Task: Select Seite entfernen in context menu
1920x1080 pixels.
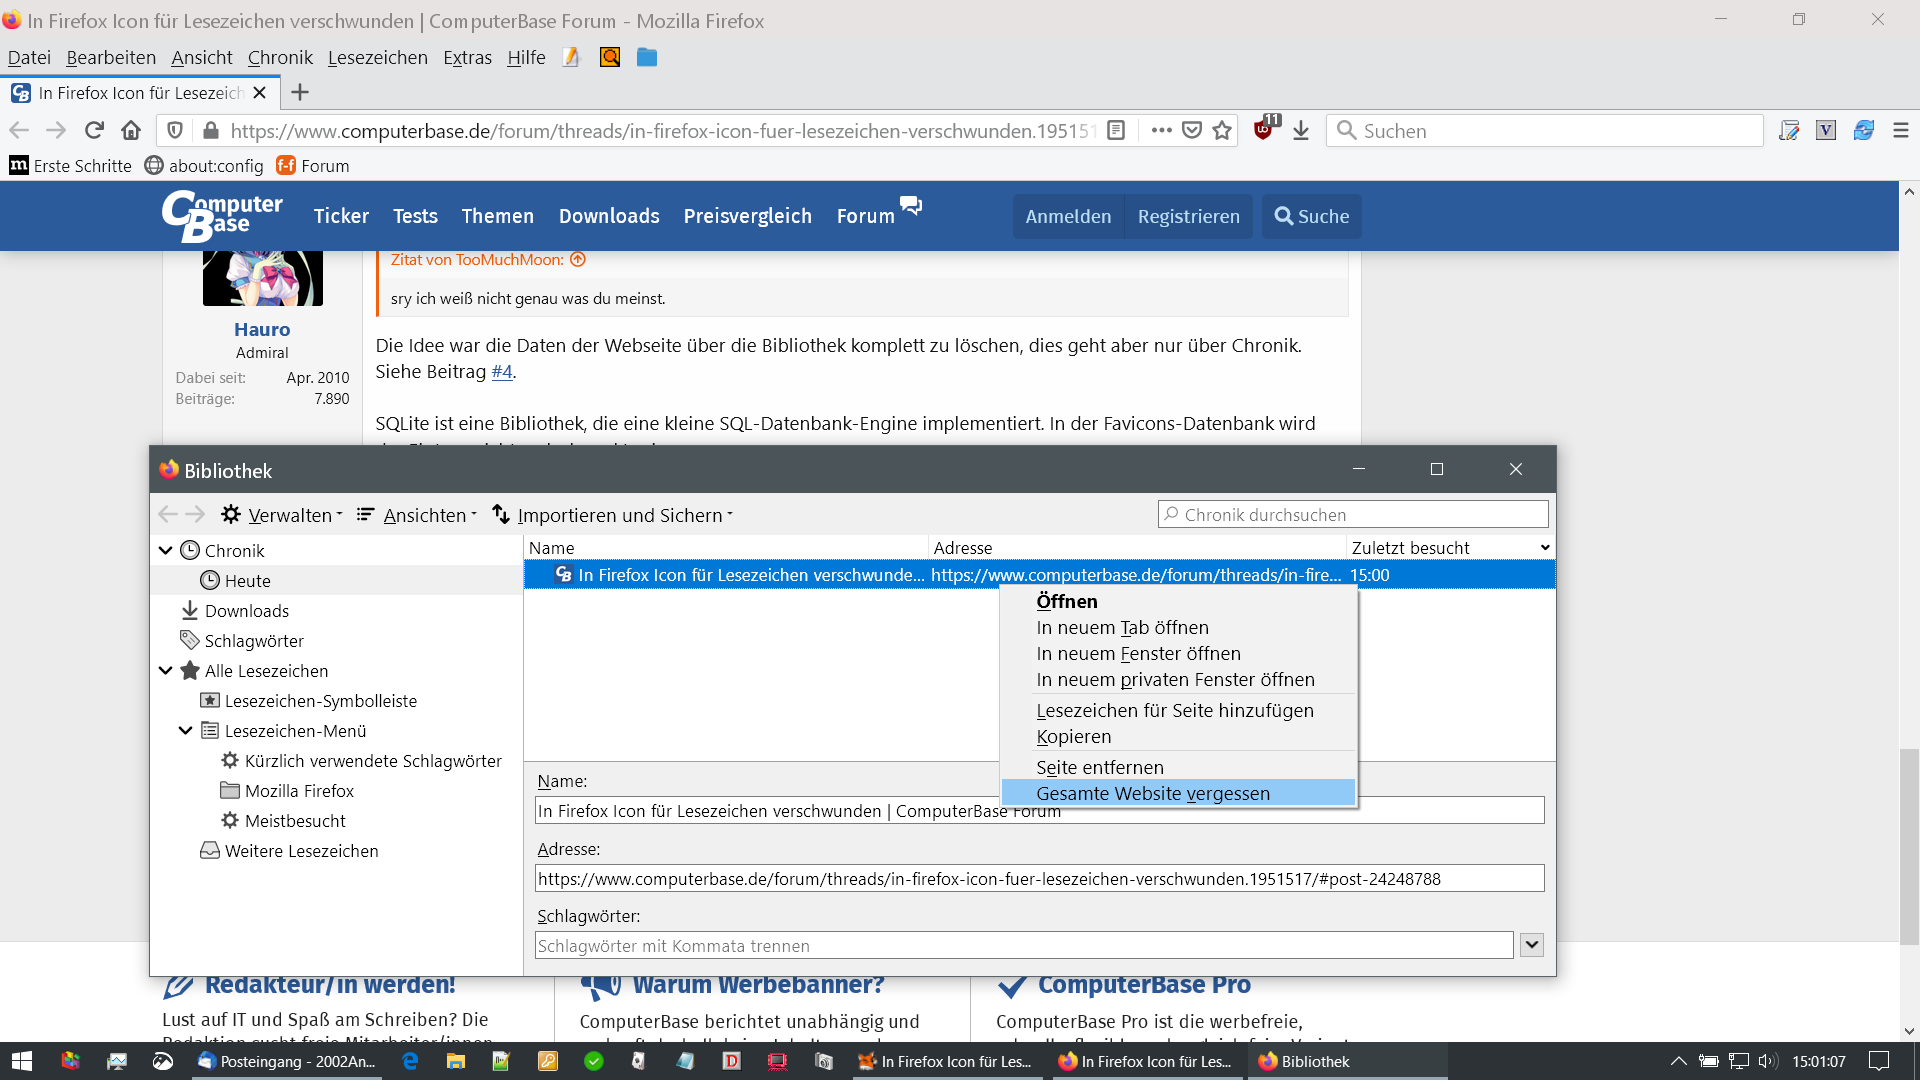Action: pyautogui.click(x=1100, y=767)
